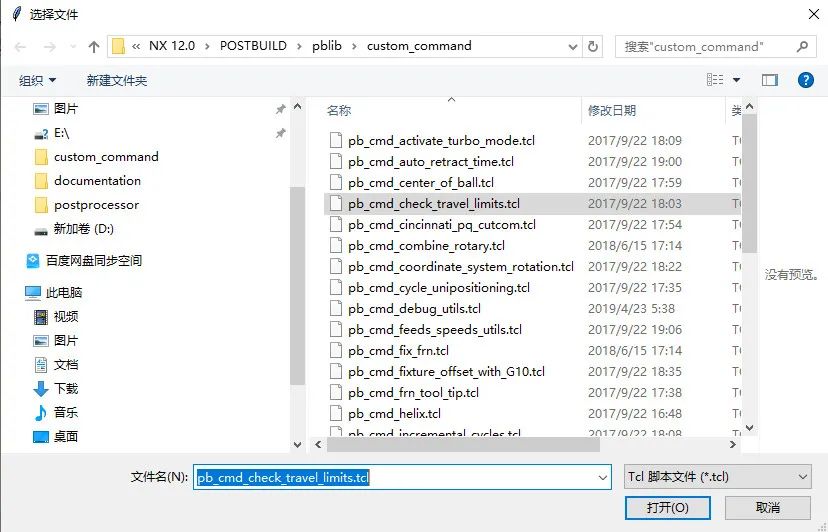The width and height of the screenshot is (828, 532).
Task: Go forward with the right arrow button
Action: (50, 47)
